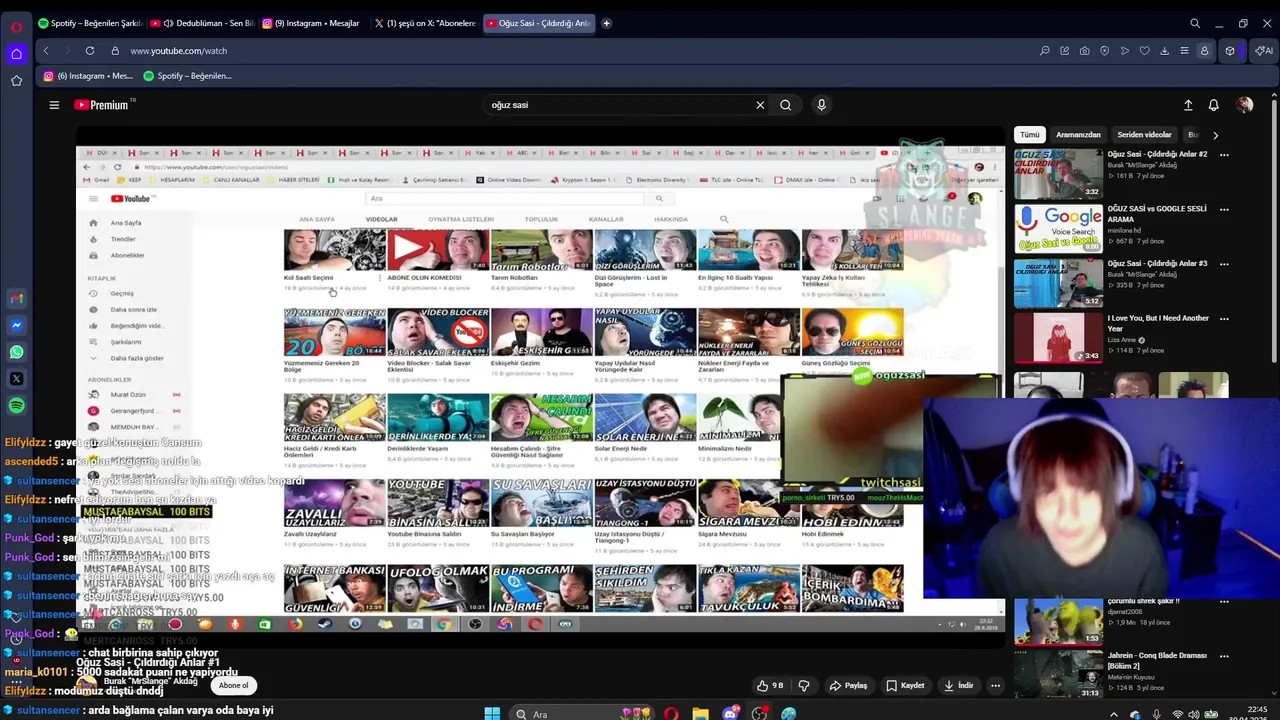Screen dimensions: 1280x720
Task: Open the Opera AI button
Action: (1264, 51)
